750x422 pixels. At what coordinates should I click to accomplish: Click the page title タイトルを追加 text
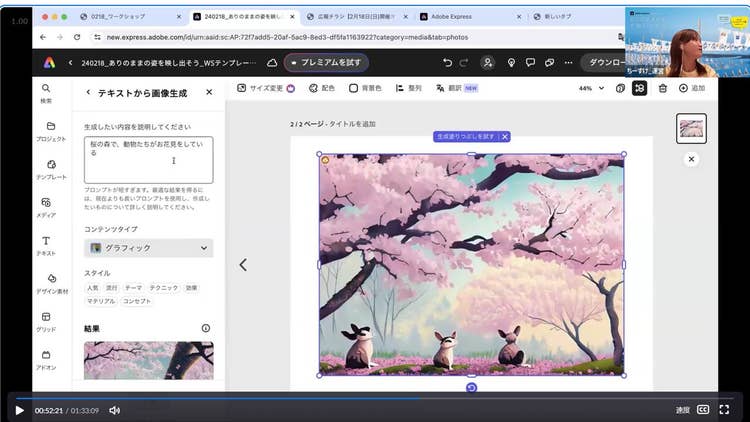352,124
